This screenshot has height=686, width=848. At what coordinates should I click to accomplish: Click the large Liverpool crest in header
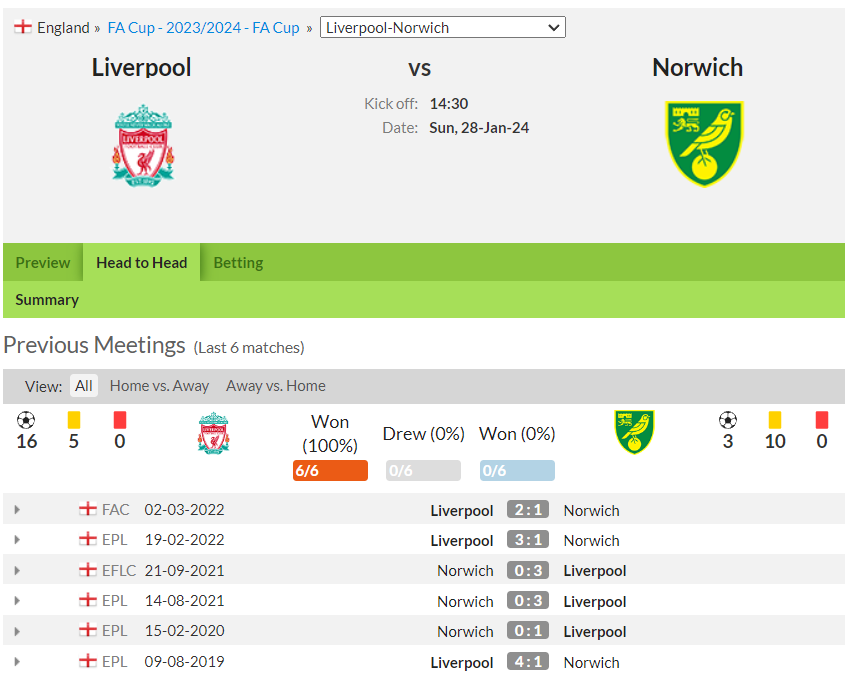pyautogui.click(x=143, y=145)
